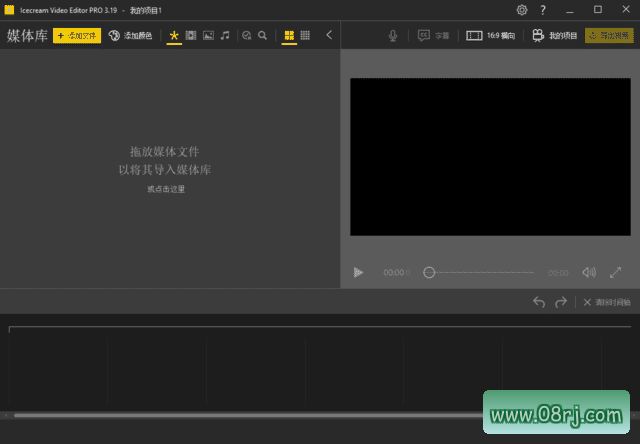Click the Icecream Video Editor app logo

pyautogui.click(x=9, y=10)
